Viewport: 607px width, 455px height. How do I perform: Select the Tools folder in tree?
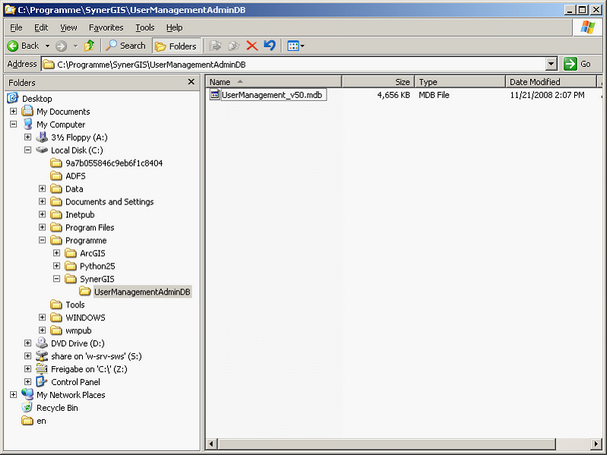pos(75,305)
